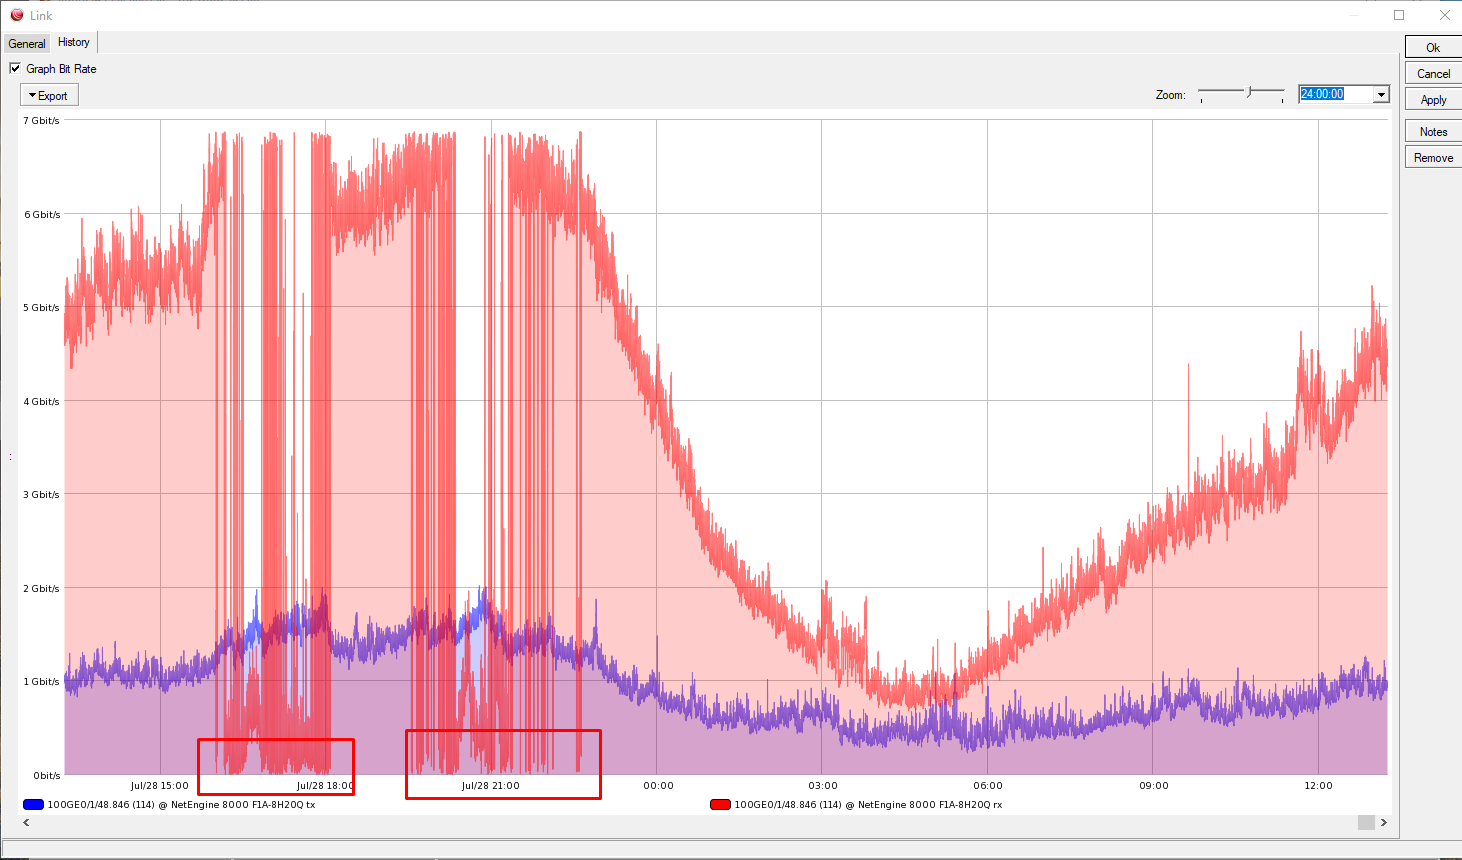The height and width of the screenshot is (860, 1462).
Task: Click the right scroll arrow under graph
Action: 1383,822
